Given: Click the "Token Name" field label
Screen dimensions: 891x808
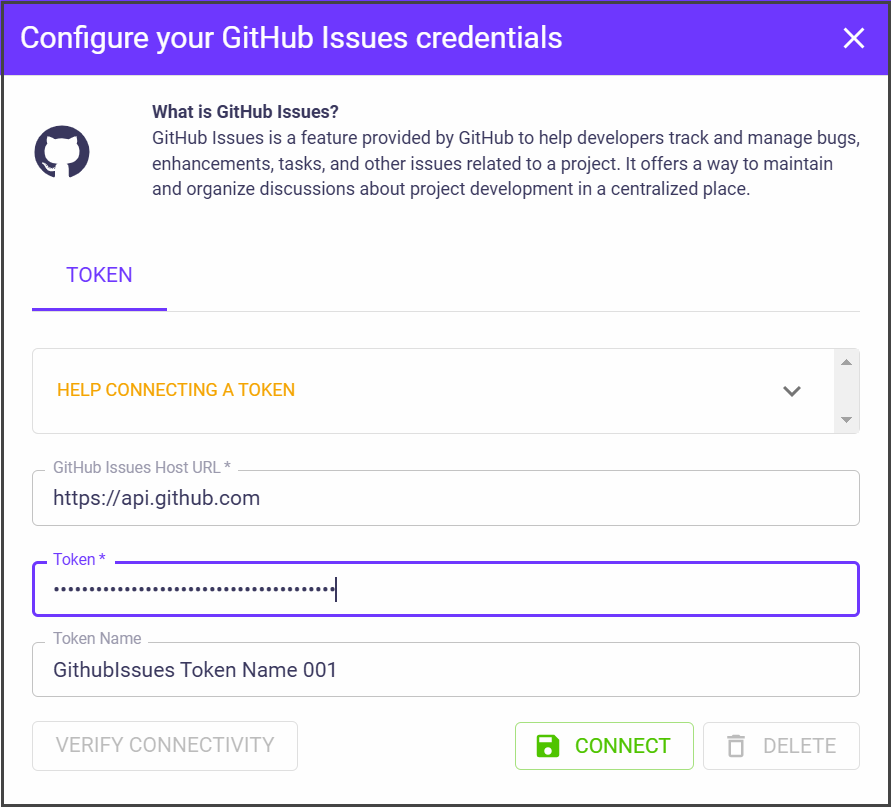Looking at the screenshot, I should pyautogui.click(x=97, y=639).
